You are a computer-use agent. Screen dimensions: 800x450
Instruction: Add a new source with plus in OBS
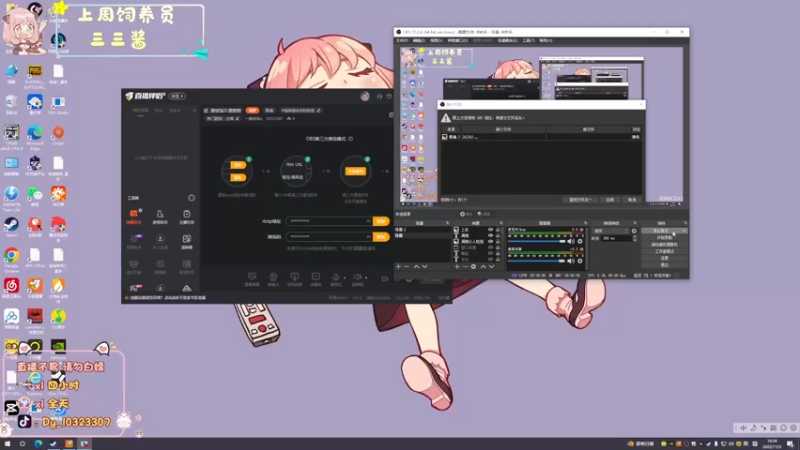point(457,266)
